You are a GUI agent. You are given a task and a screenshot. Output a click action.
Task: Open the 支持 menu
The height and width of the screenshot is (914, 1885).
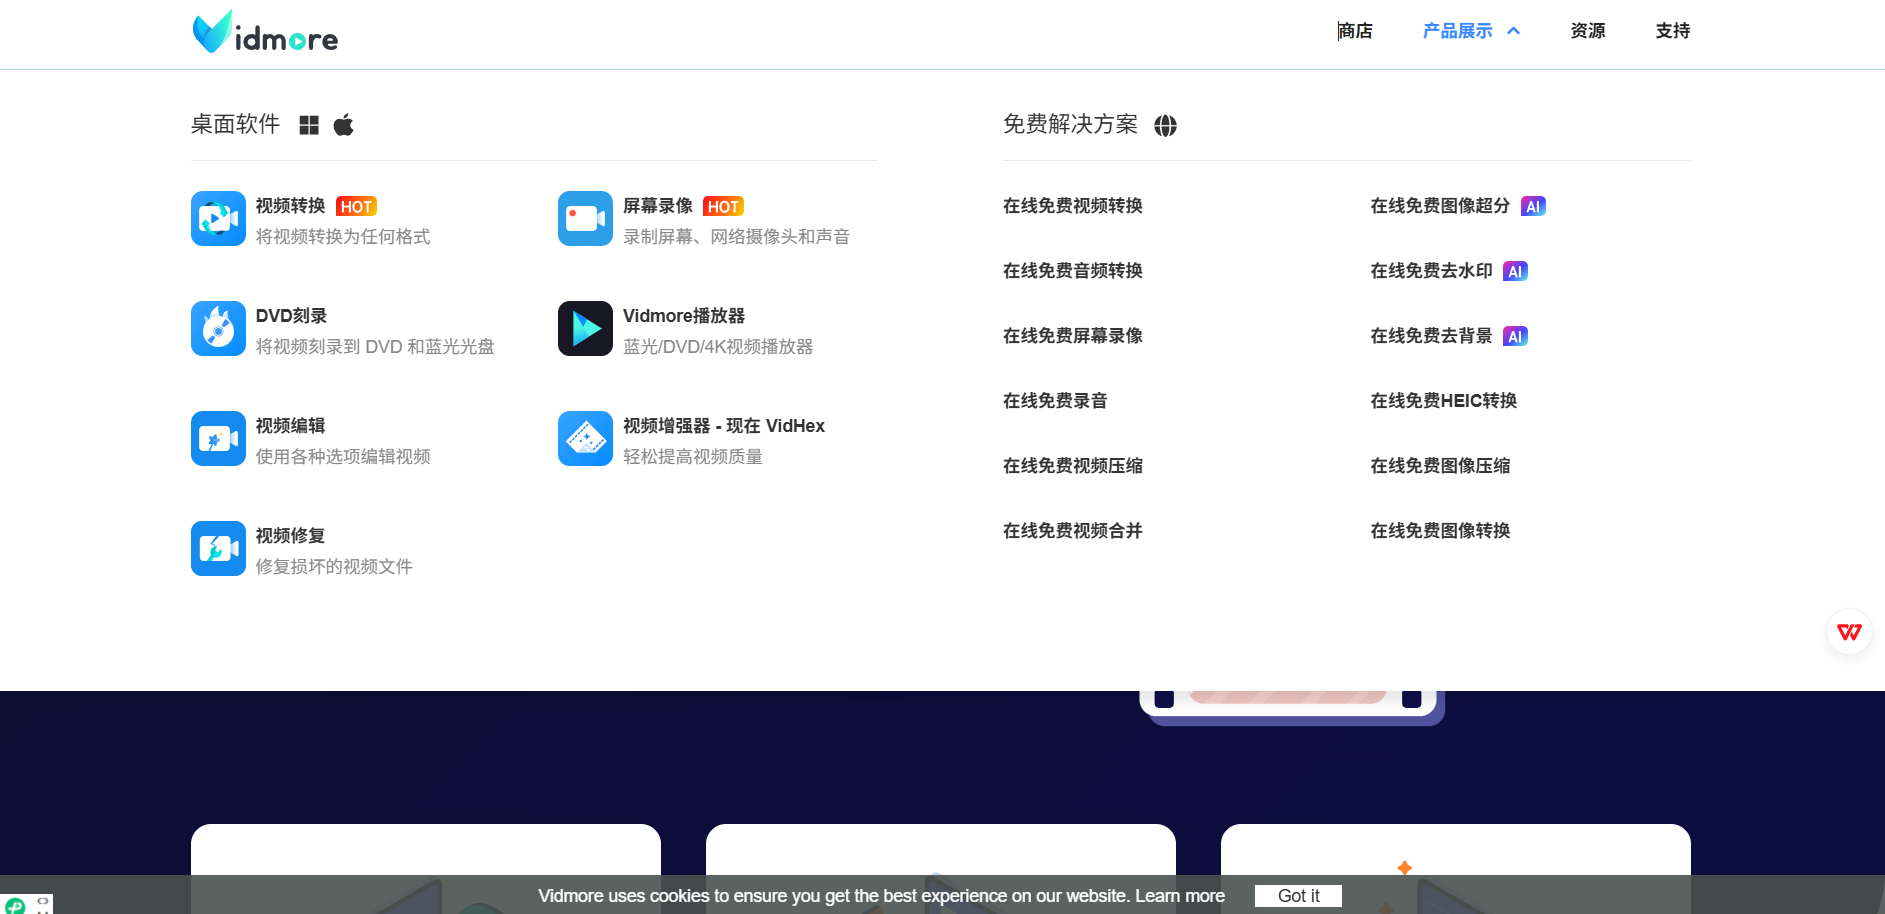click(1672, 31)
